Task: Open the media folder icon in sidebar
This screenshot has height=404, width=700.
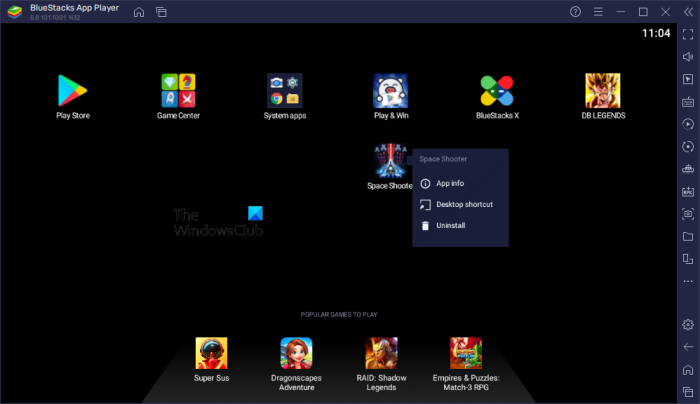Action: point(688,237)
